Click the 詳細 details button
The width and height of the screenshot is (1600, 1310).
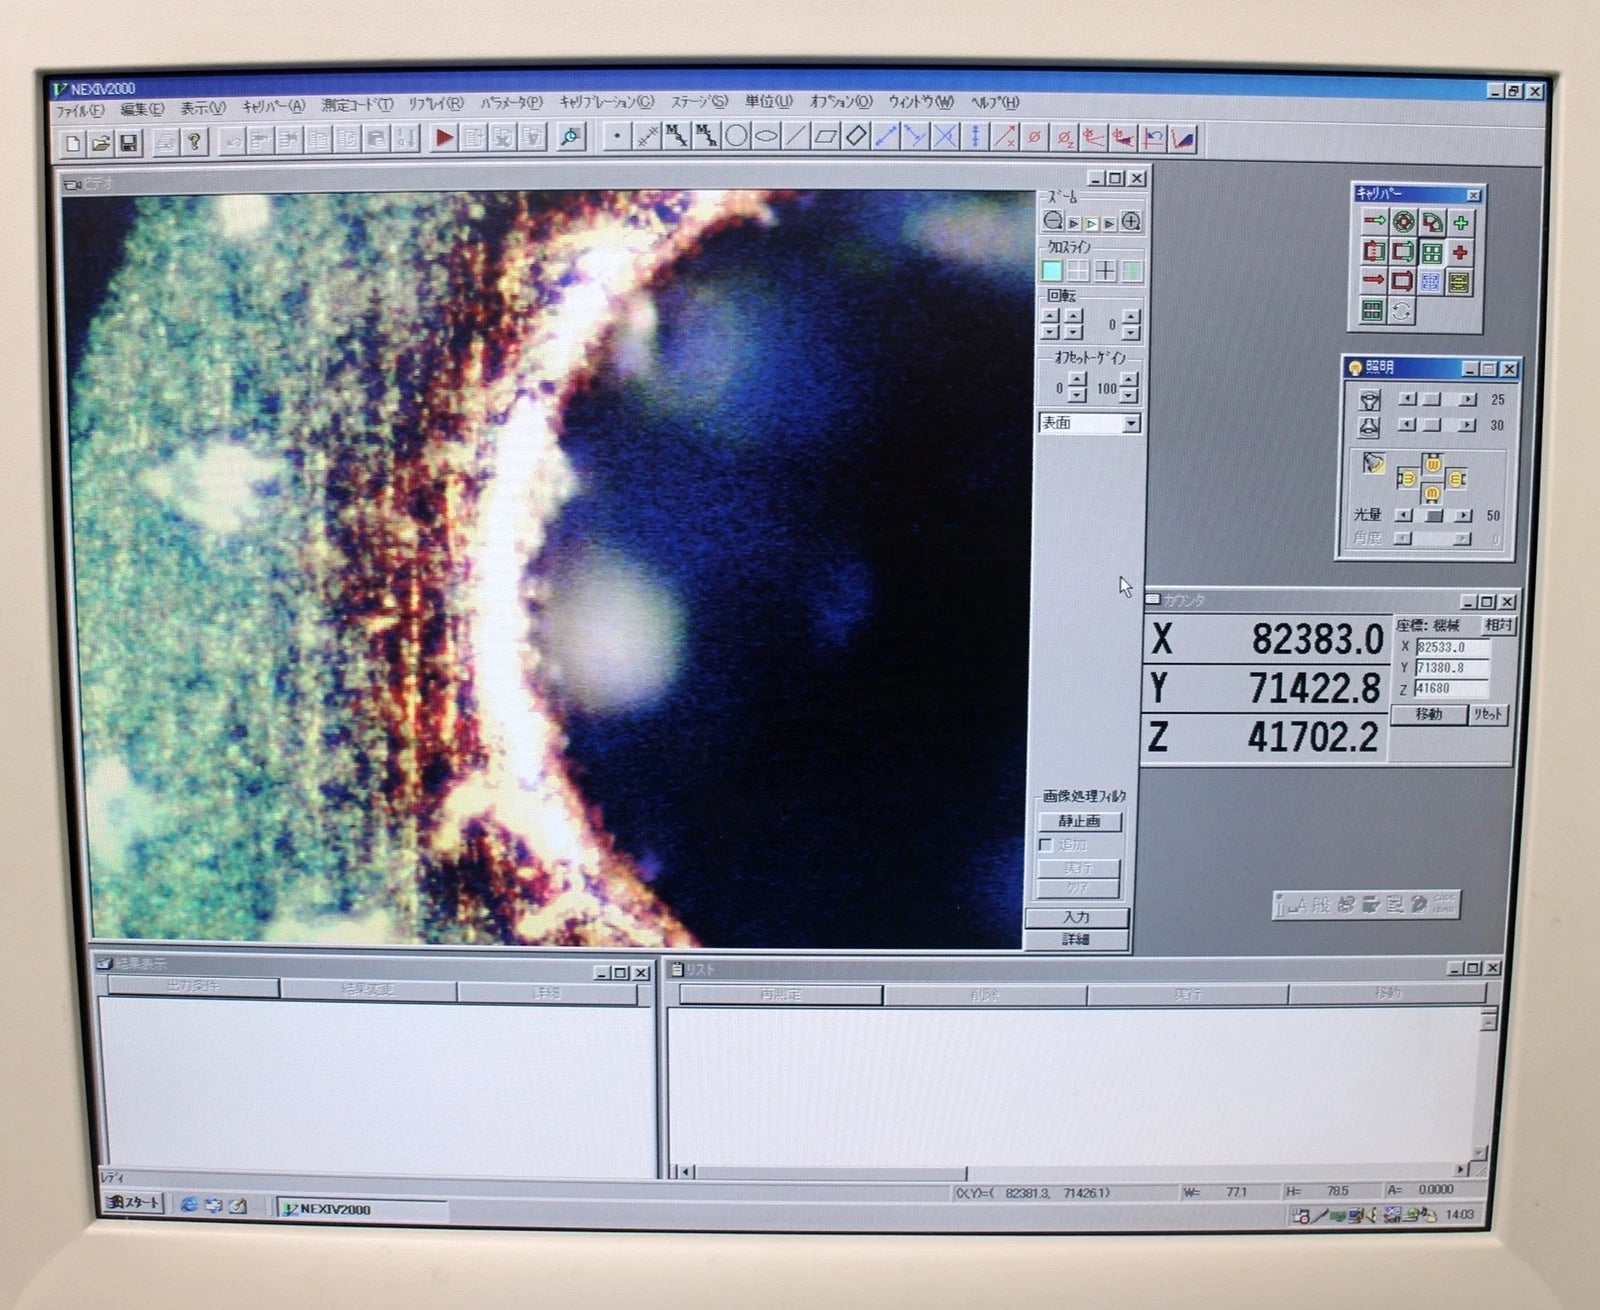[x=1077, y=939]
